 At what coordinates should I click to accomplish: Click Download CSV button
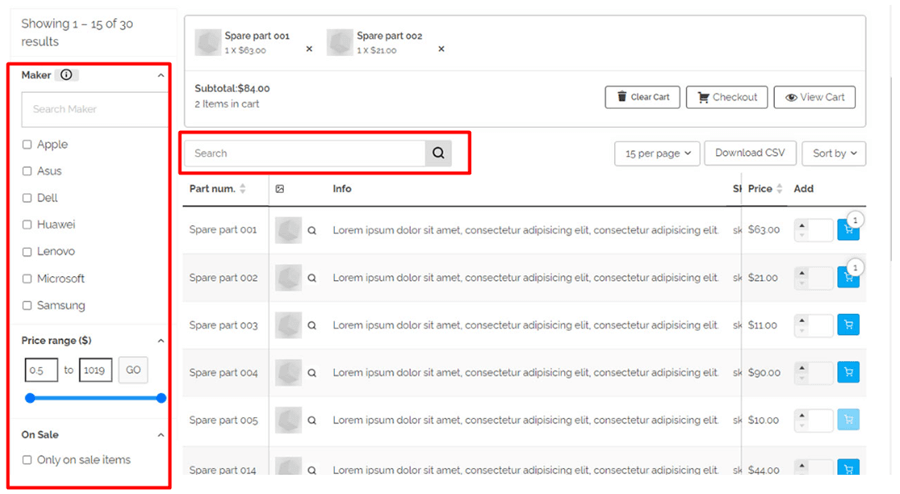pos(750,153)
